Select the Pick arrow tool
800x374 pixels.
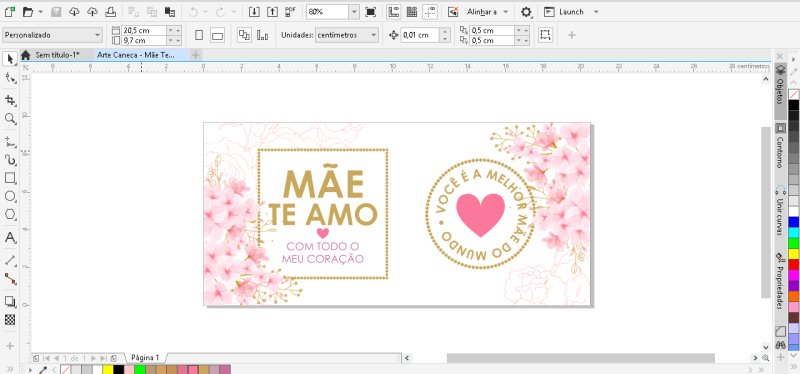[10, 59]
